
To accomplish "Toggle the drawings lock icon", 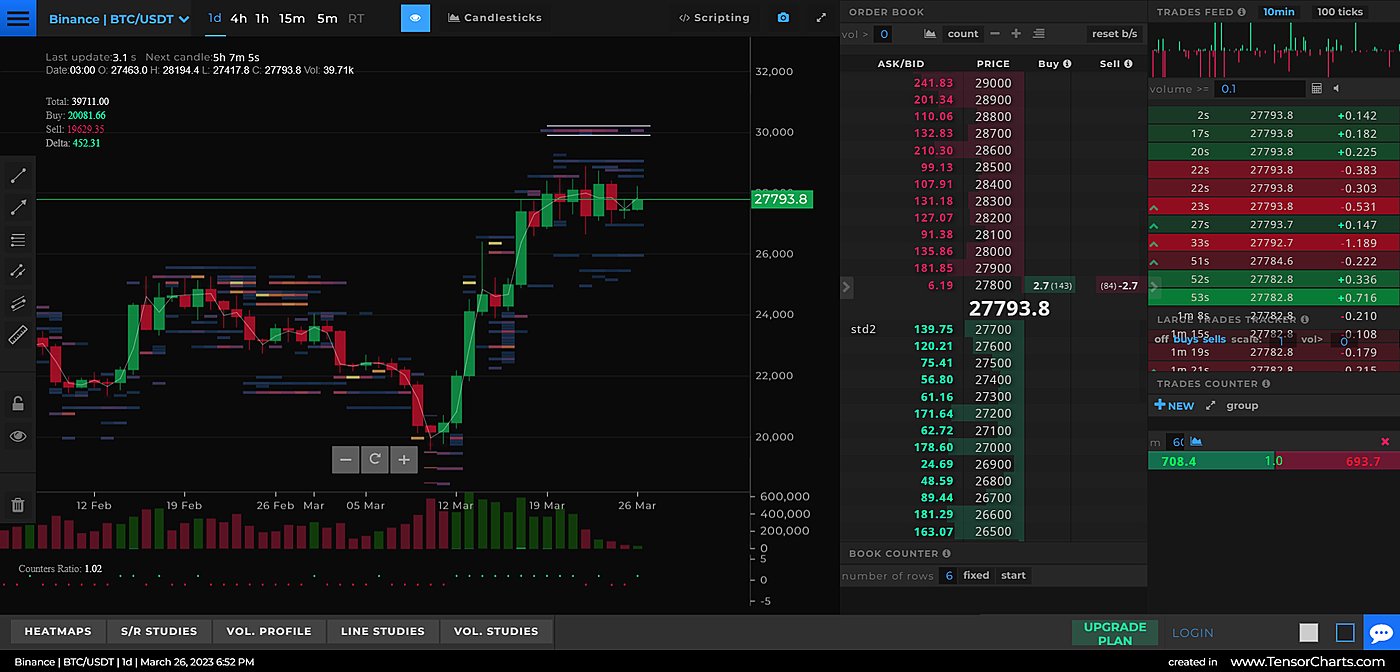I will tap(18, 404).
